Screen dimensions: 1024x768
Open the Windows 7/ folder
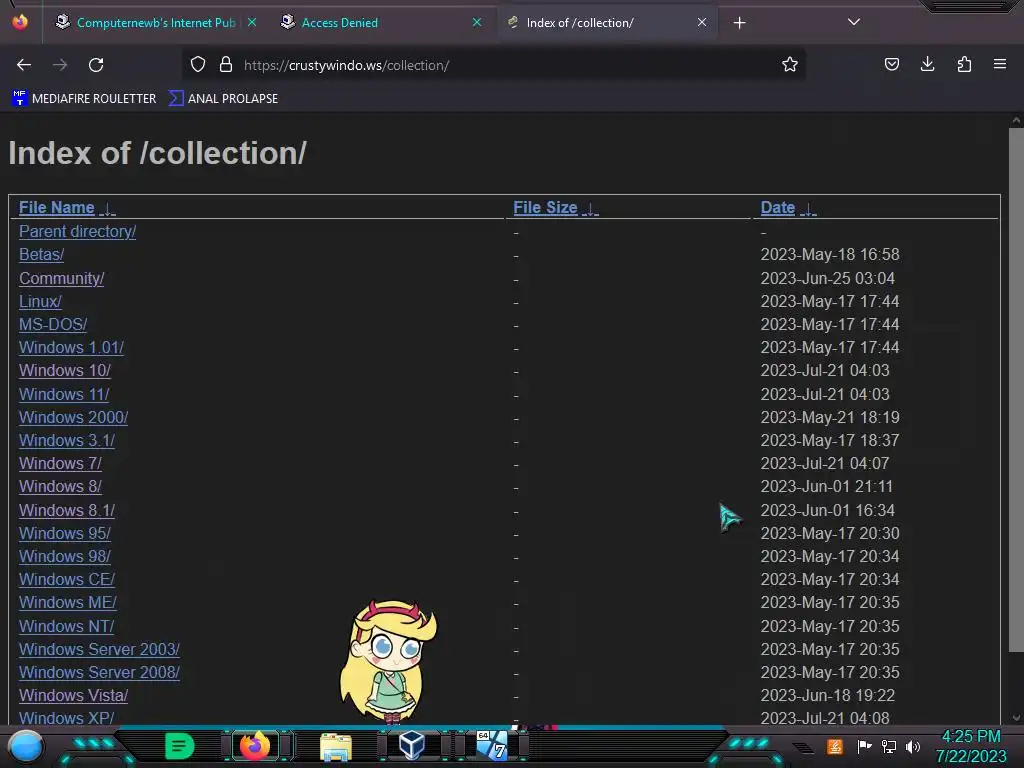[60, 464]
